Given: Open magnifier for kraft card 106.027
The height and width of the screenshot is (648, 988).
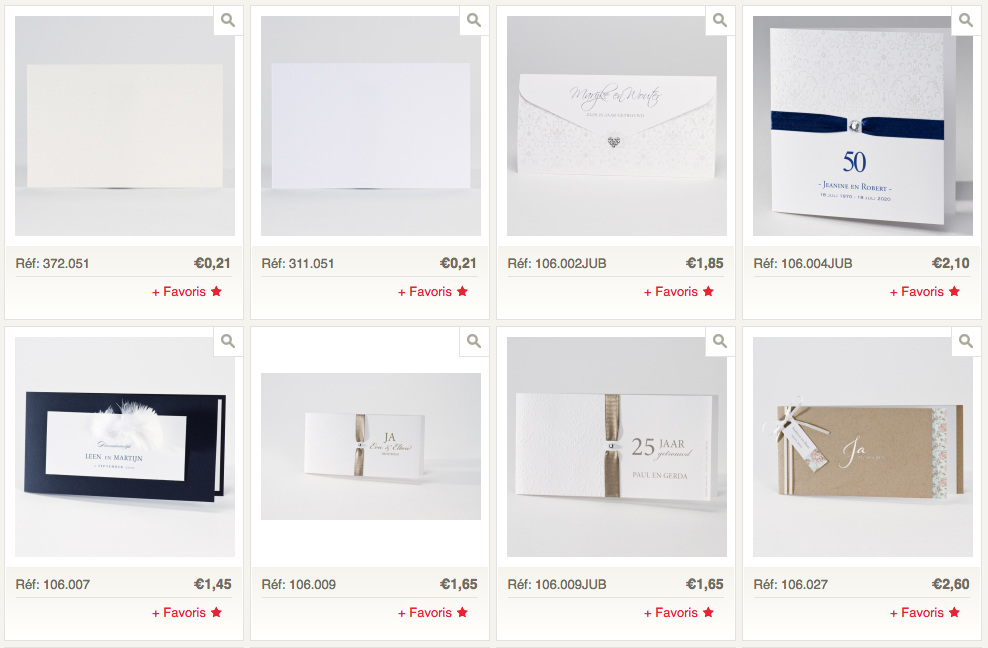Looking at the screenshot, I should [965, 342].
